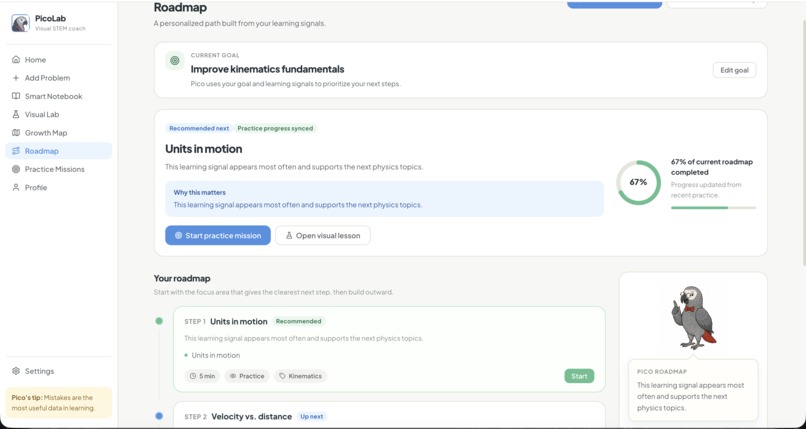Click the Edit goal button
Screen dimensions: 806x429
pyautogui.click(x=734, y=70)
